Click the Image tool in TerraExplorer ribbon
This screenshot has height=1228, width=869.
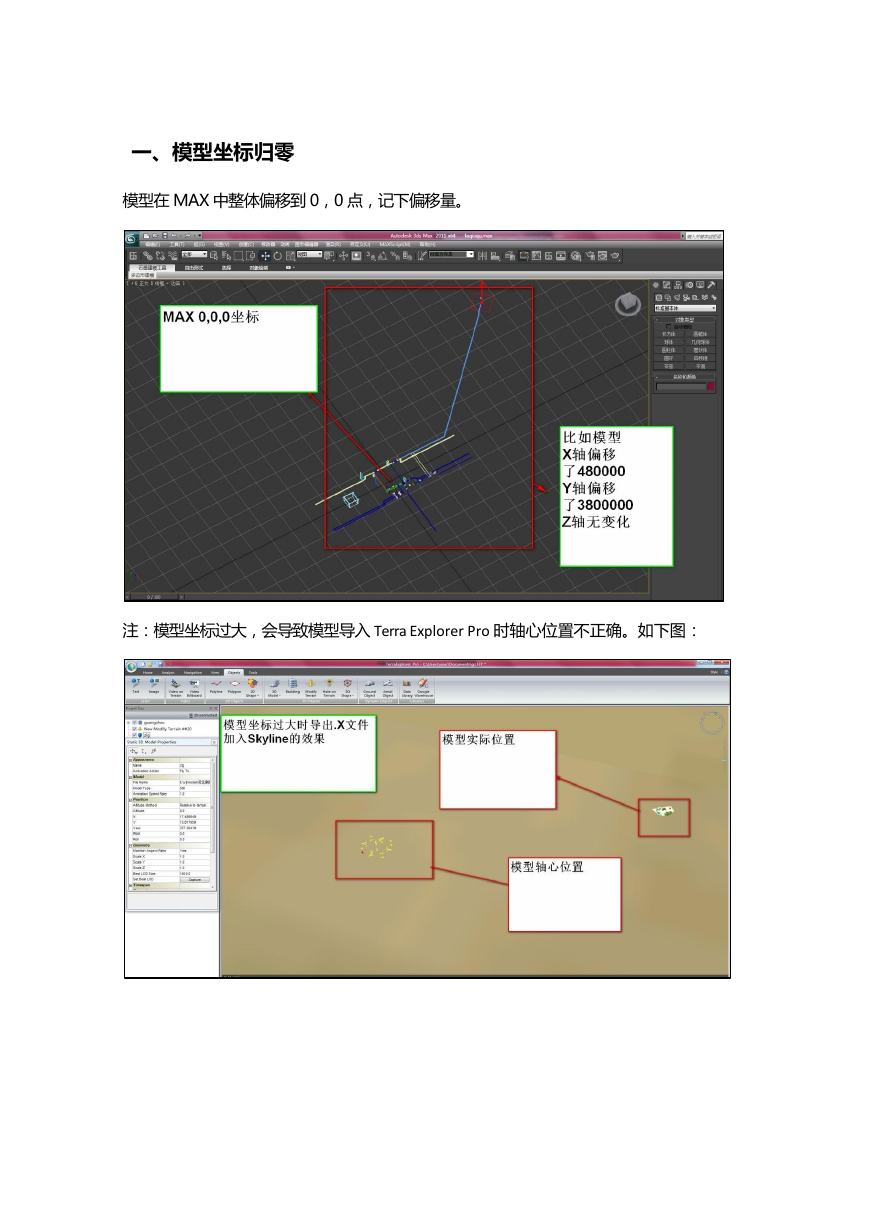154,687
